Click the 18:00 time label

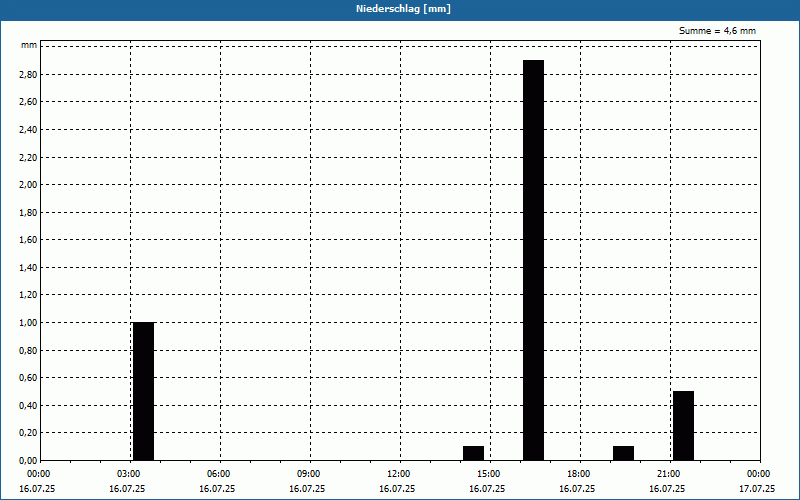pos(579,474)
